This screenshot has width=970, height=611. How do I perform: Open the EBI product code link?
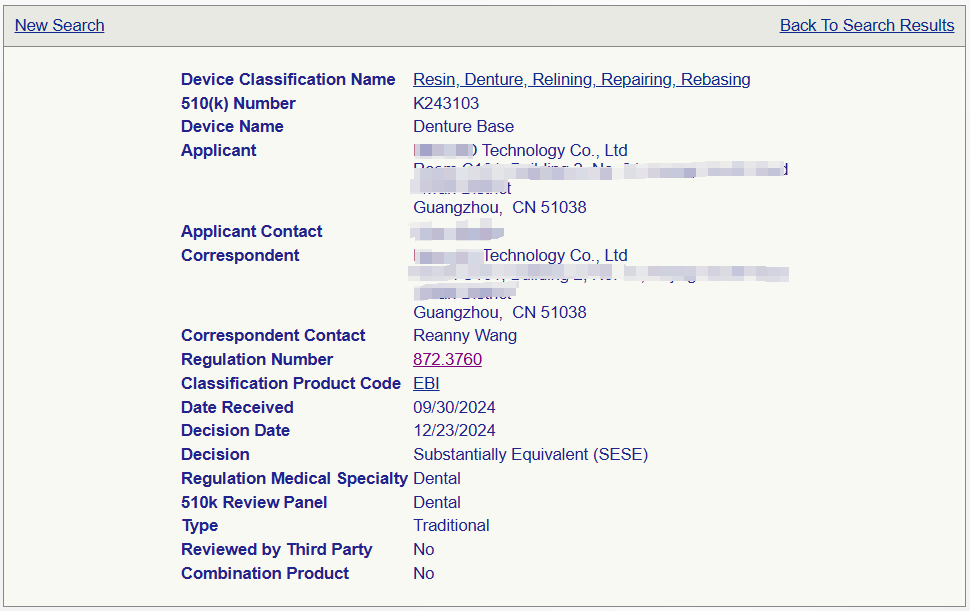(426, 384)
